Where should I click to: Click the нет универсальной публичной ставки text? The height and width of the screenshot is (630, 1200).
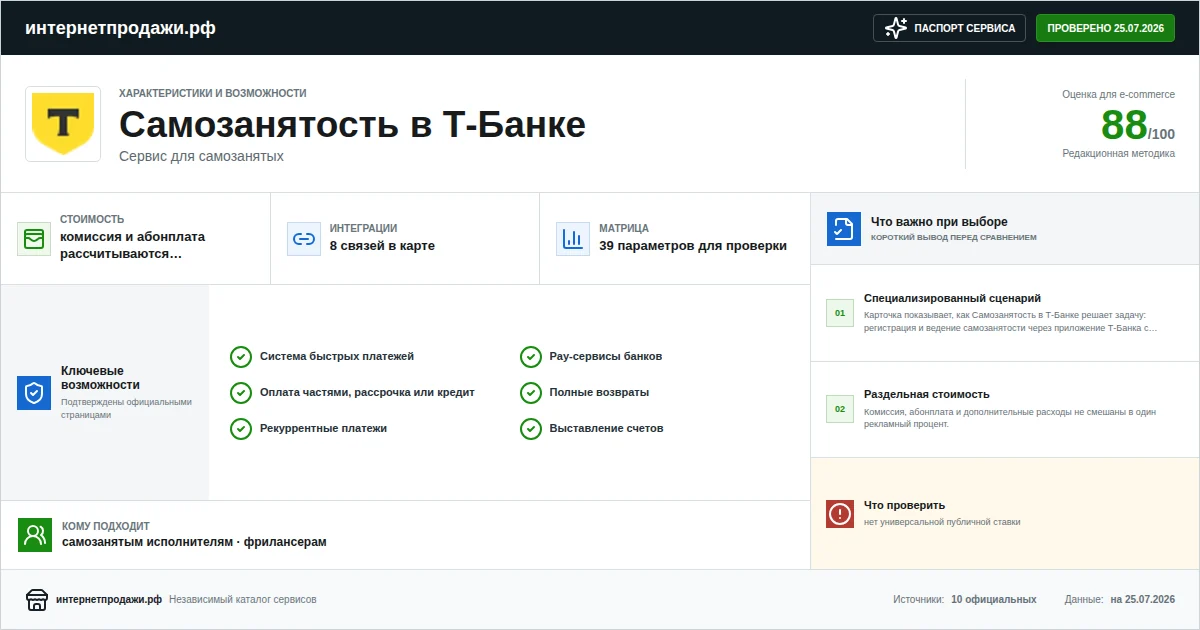point(942,522)
